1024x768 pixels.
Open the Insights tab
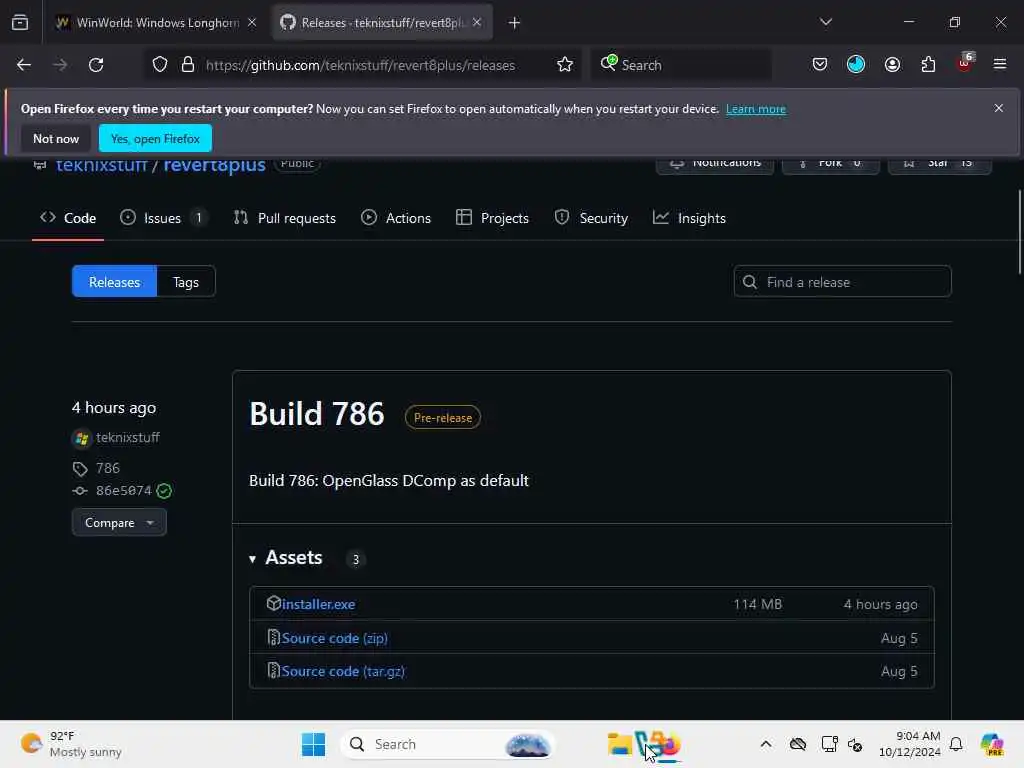[689, 218]
